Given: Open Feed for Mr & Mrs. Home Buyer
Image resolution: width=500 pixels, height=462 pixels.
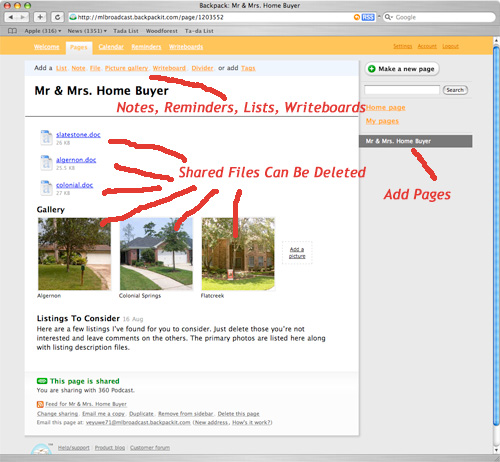Looking at the screenshot, I should [86, 404].
